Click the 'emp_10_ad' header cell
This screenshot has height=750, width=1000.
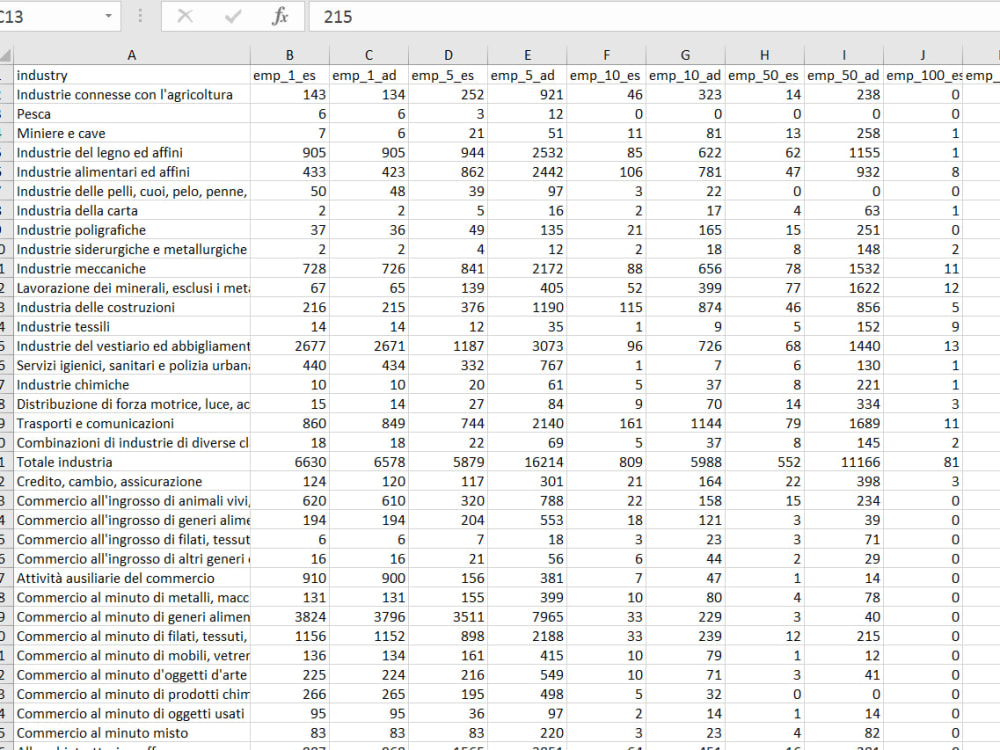coord(685,75)
